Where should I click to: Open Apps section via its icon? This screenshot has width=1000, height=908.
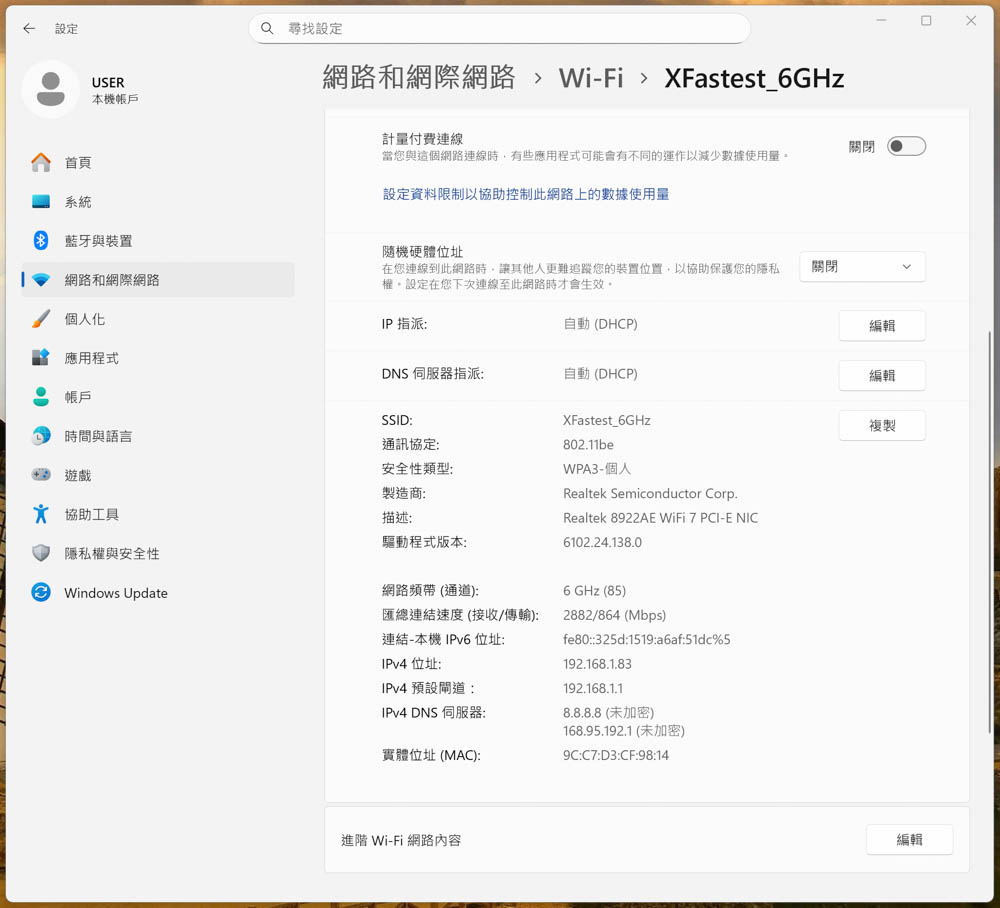click(x=41, y=358)
